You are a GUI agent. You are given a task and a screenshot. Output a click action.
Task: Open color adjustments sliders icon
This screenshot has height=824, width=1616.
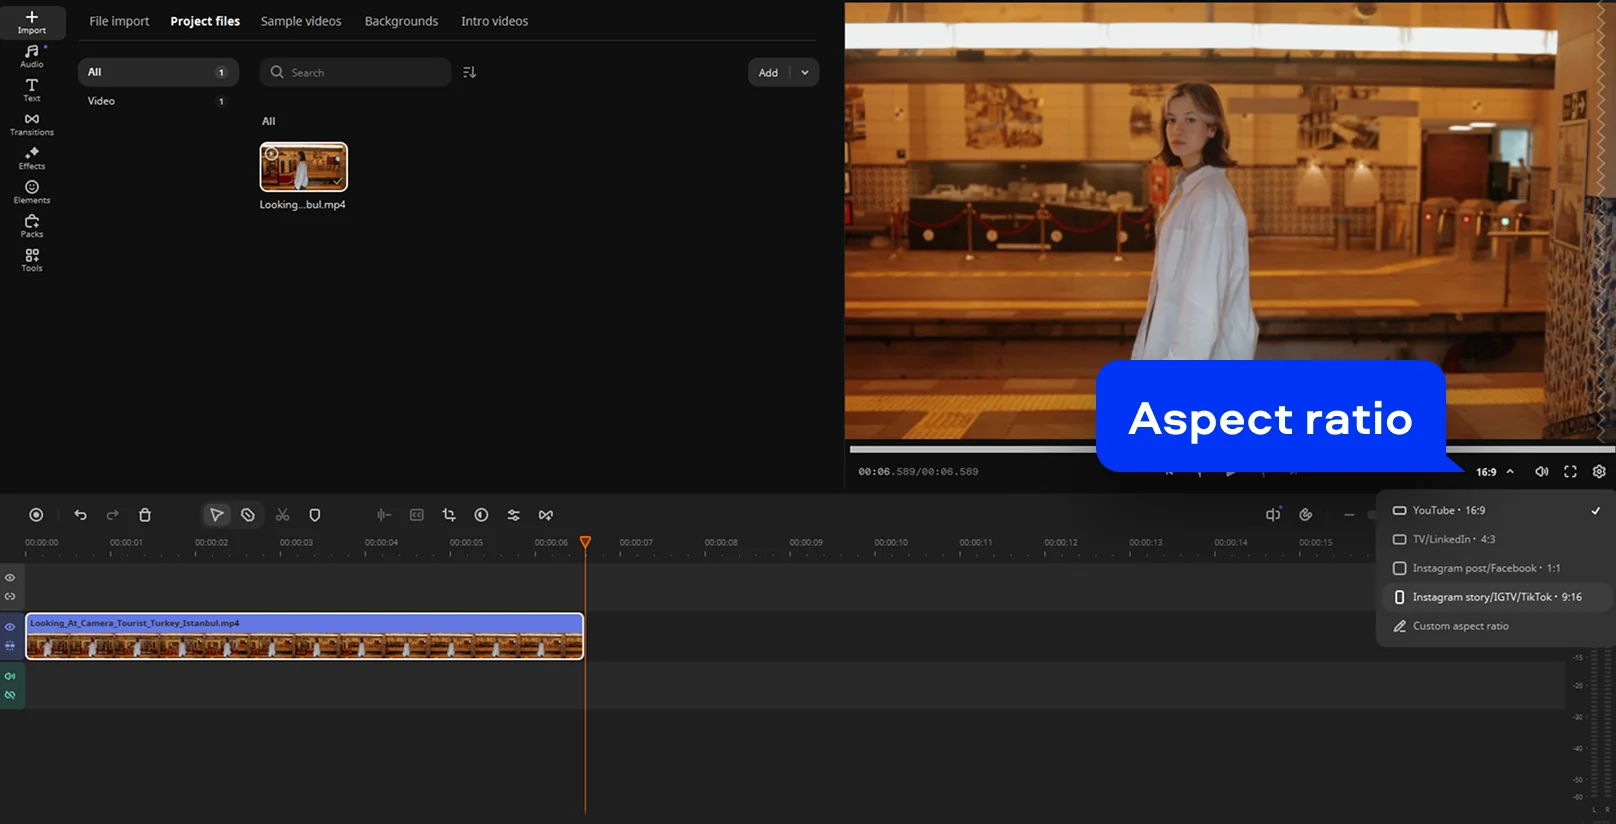pyautogui.click(x=513, y=515)
